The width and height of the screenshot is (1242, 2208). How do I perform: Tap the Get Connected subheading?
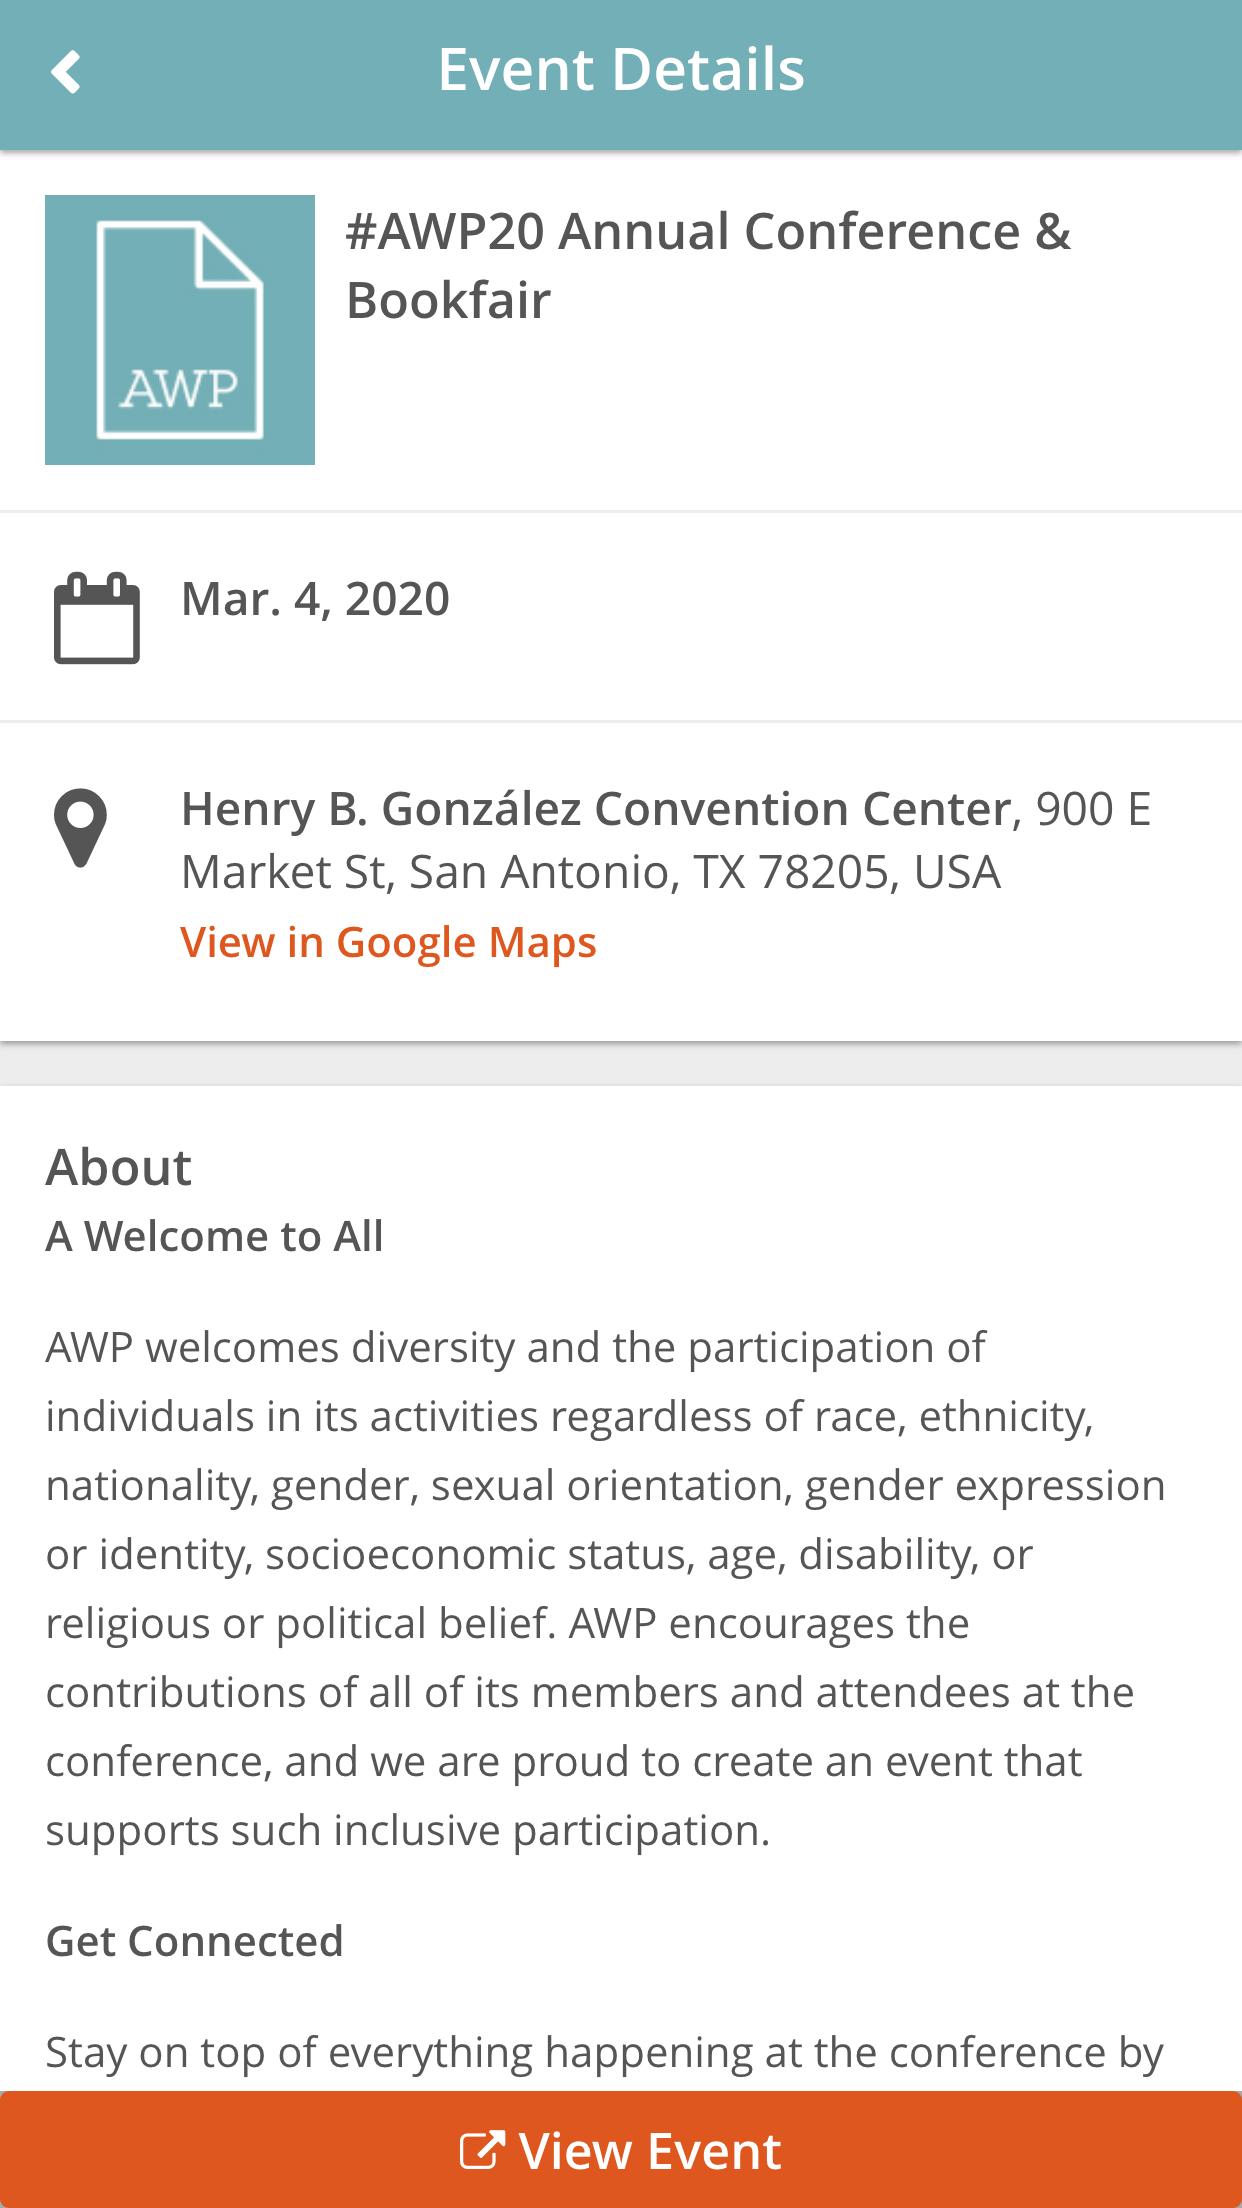point(195,1941)
